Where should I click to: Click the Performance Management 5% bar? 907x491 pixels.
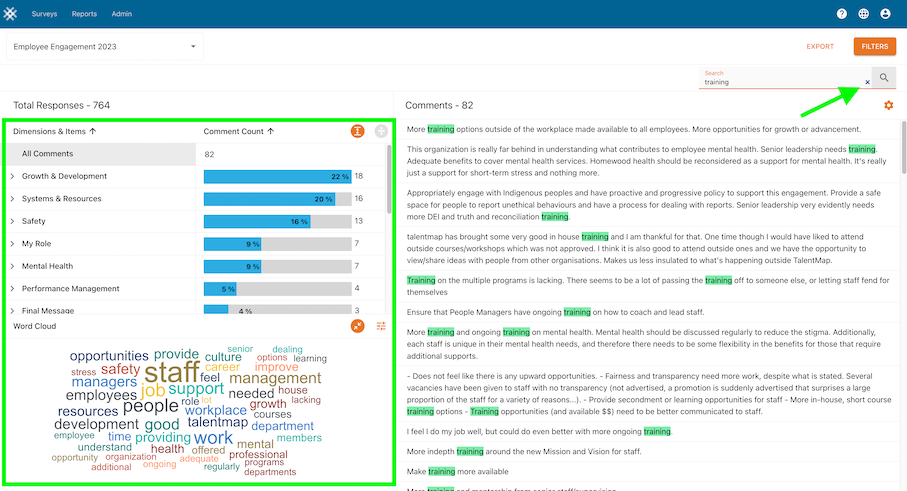(220, 289)
